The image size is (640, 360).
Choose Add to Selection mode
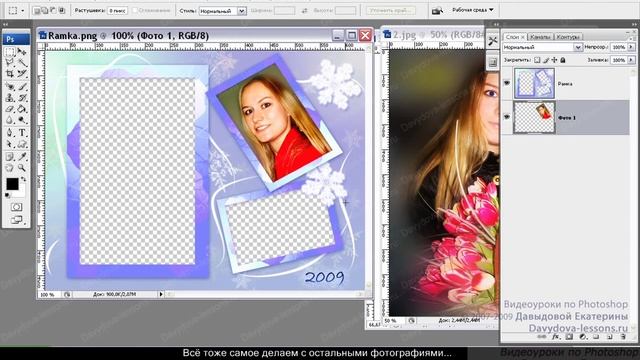coord(44,11)
